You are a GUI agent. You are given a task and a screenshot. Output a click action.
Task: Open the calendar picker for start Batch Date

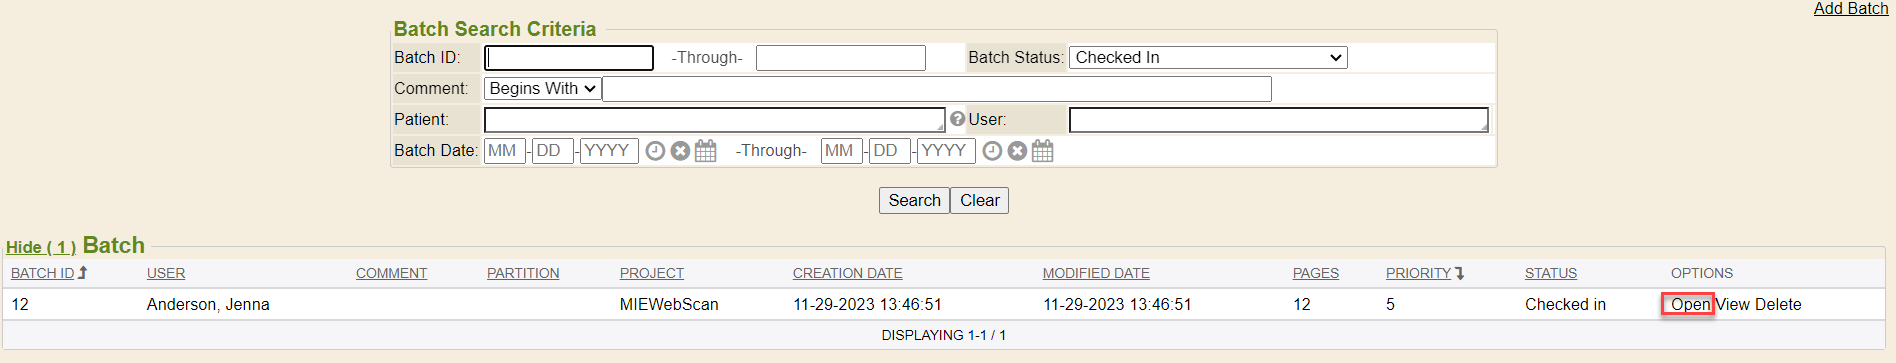tap(706, 151)
